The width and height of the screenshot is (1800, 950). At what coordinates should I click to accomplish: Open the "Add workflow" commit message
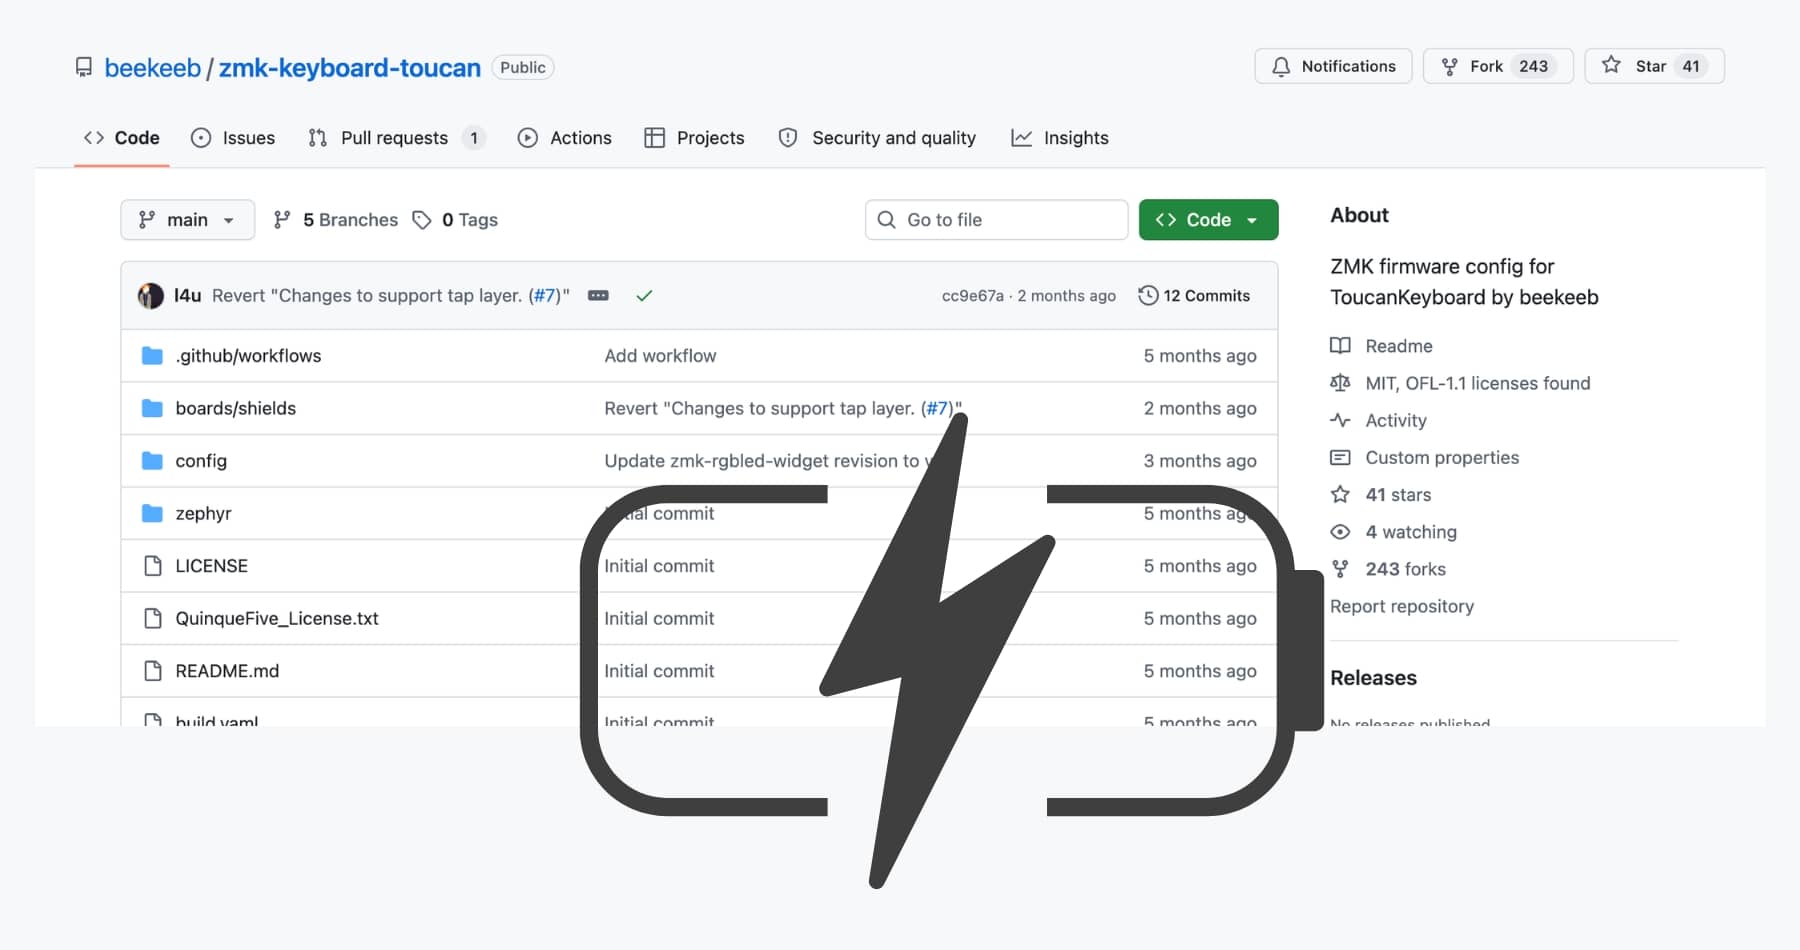click(660, 356)
